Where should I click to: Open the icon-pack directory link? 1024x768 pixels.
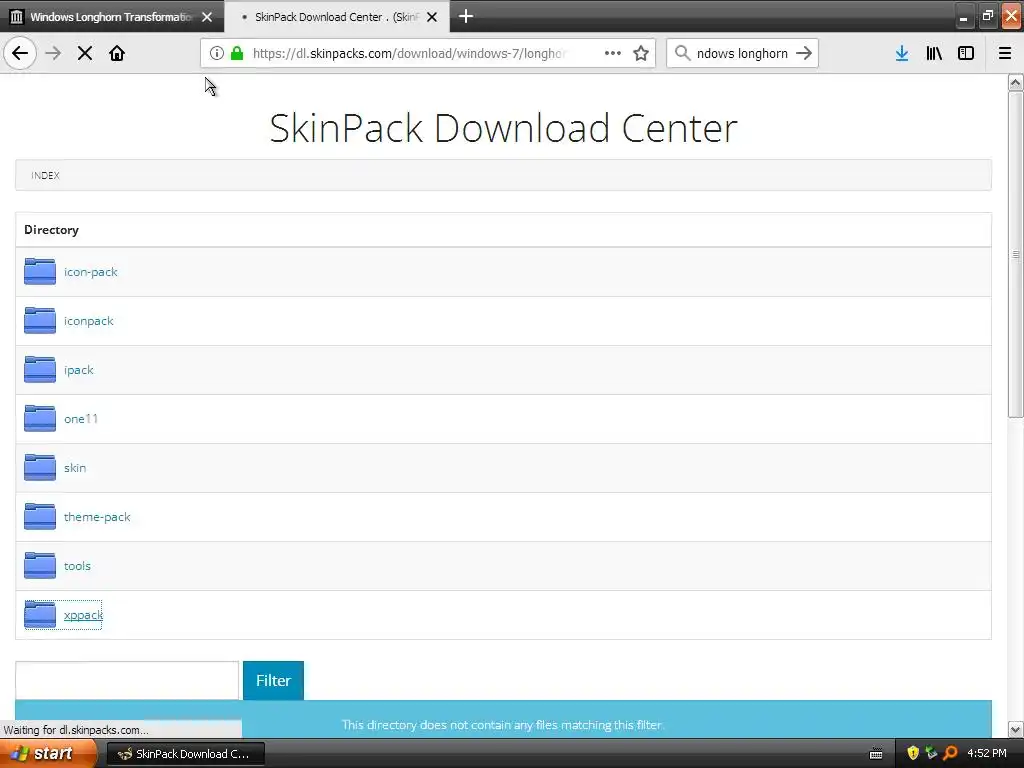click(91, 272)
